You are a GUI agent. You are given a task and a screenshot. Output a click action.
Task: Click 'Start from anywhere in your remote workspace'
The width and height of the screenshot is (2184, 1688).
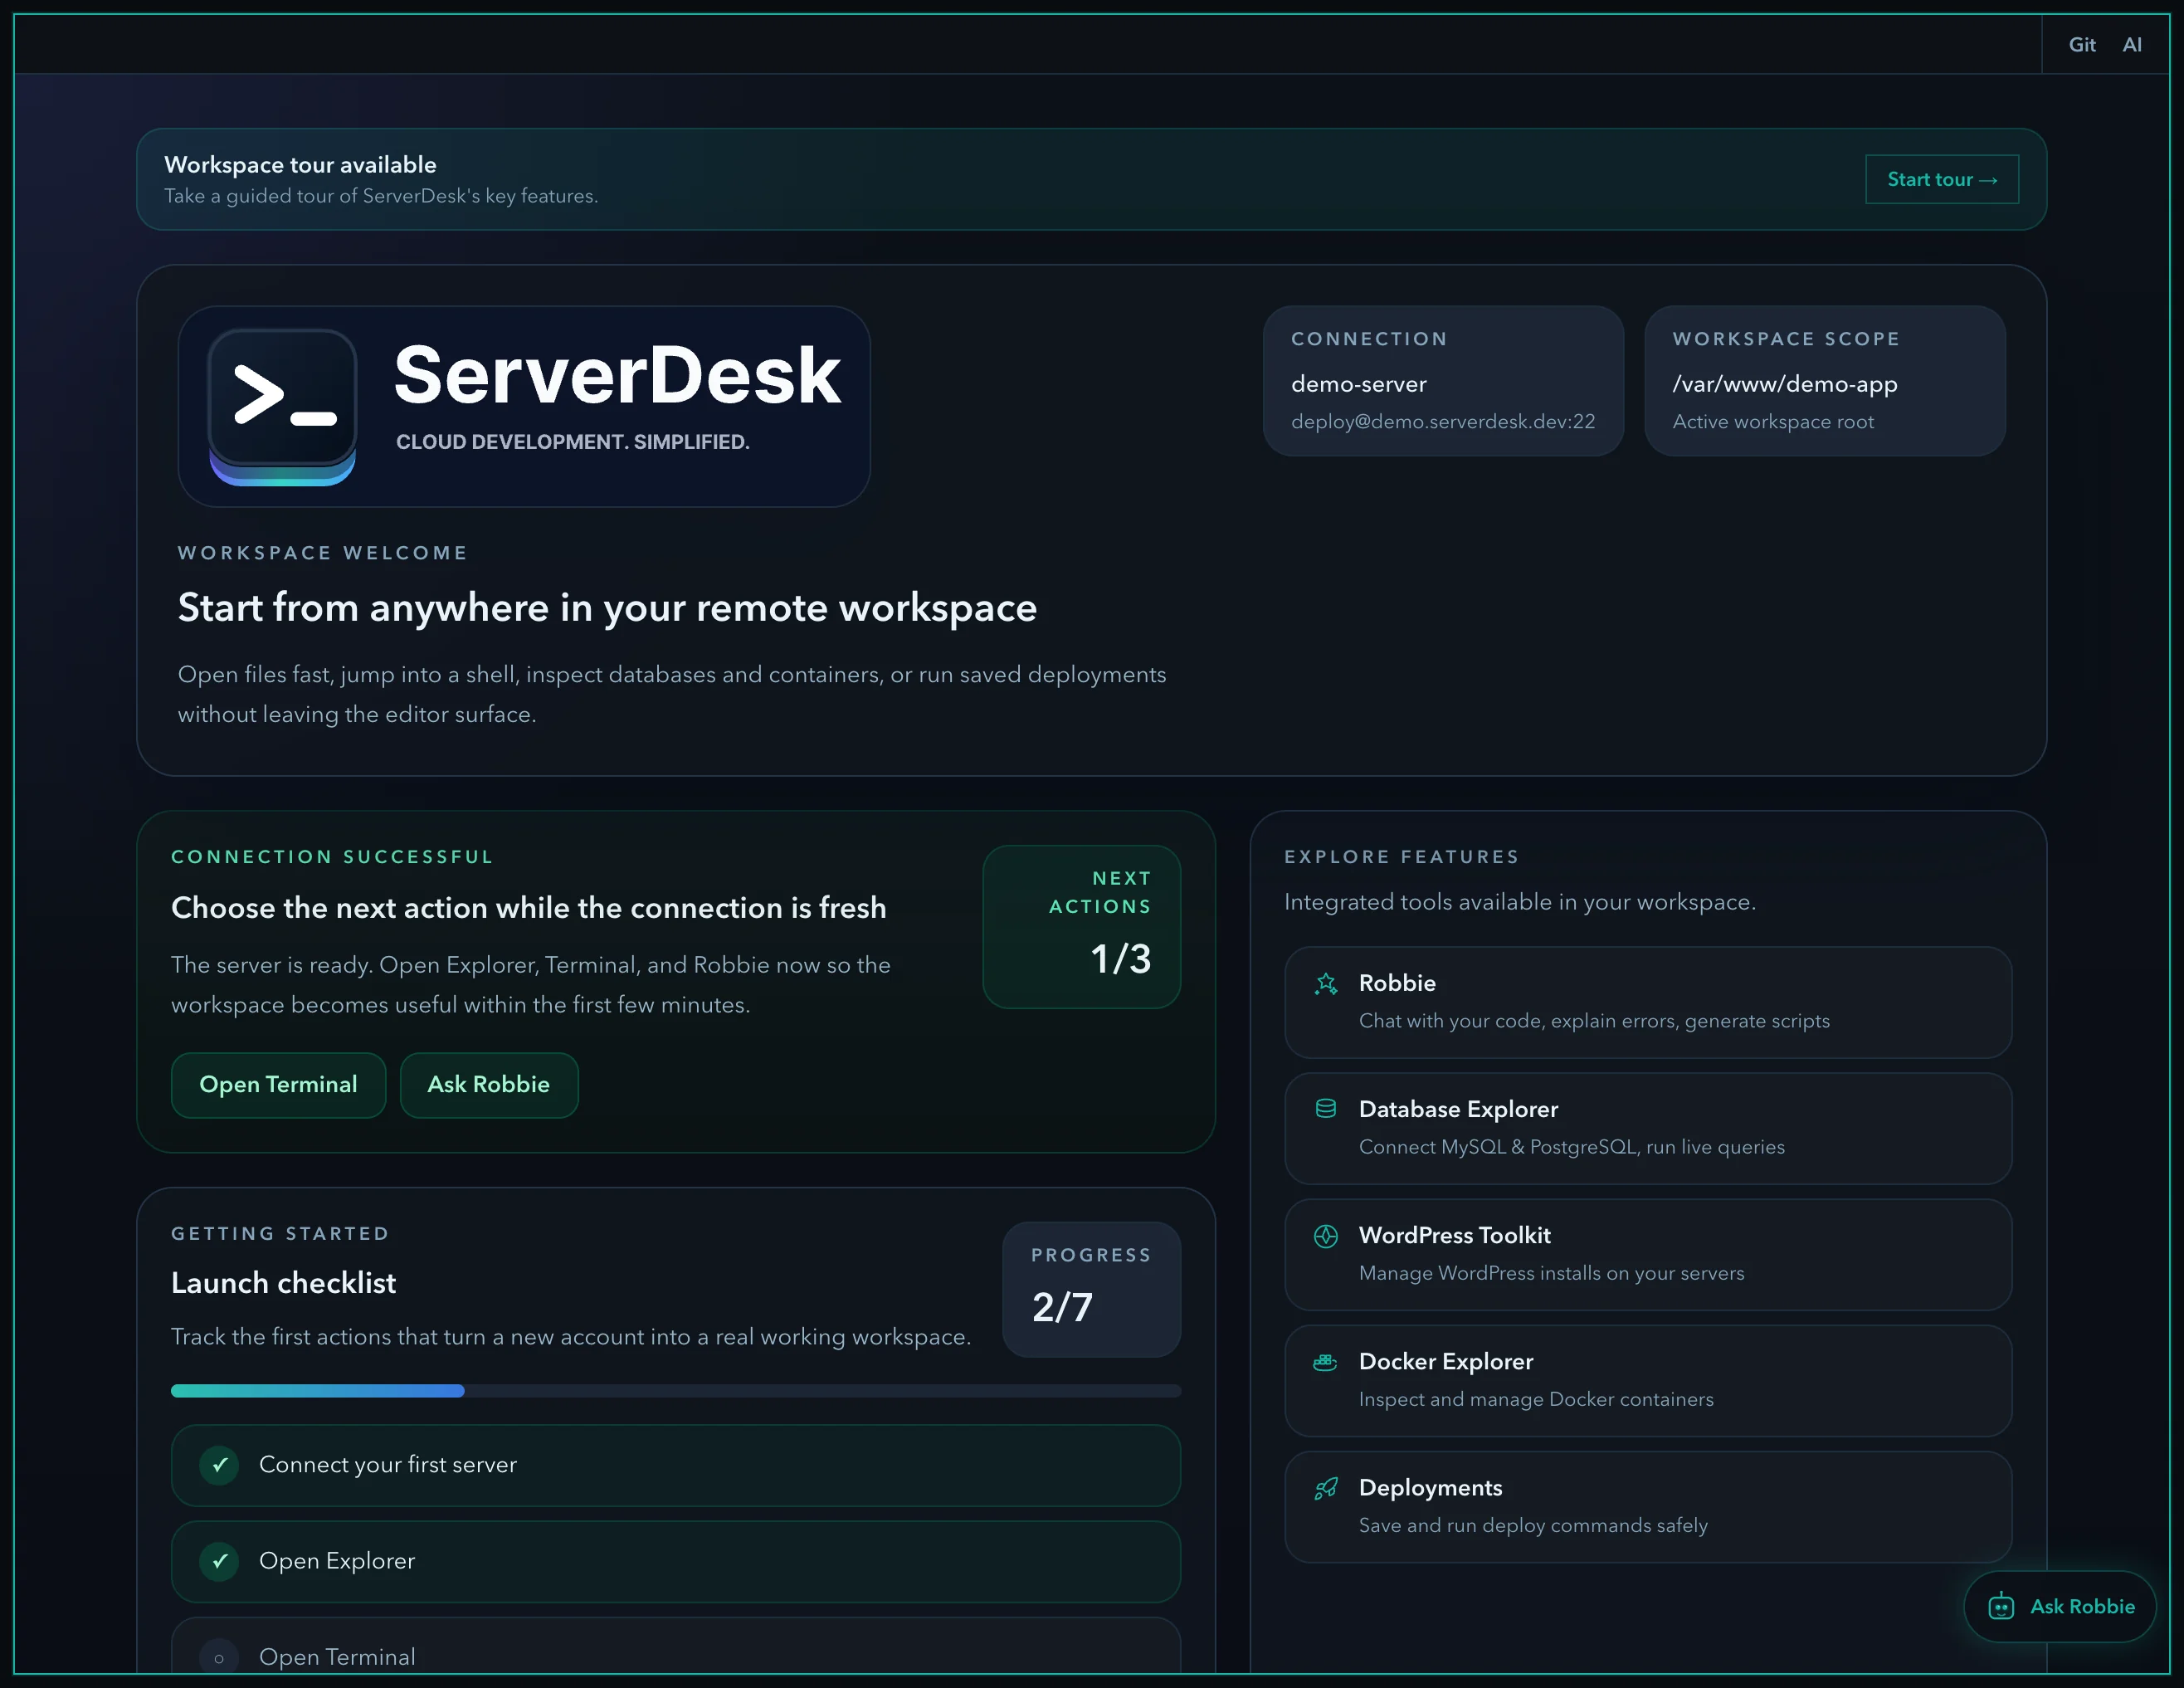click(x=607, y=607)
